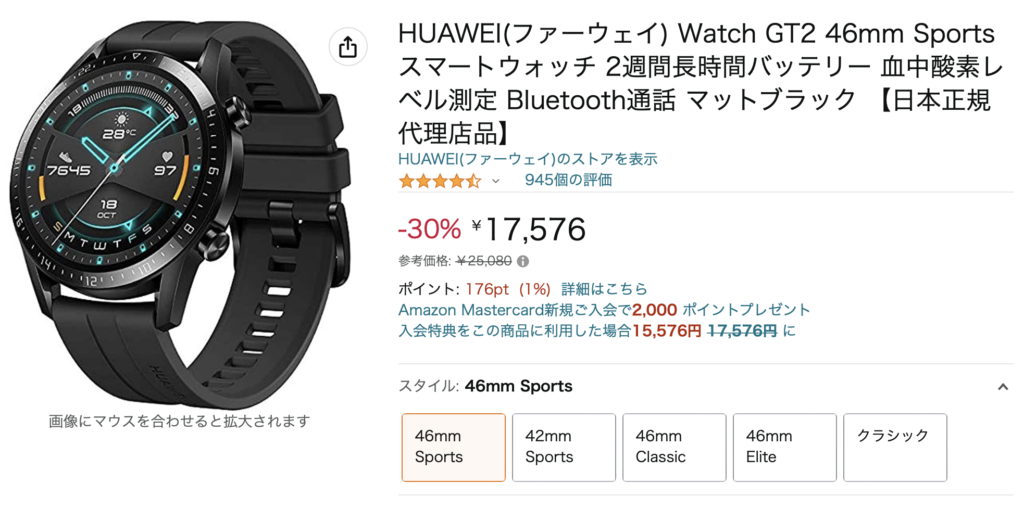Image resolution: width=1024 pixels, height=509 pixels.
Task: Click the product title text
Action: click(696, 84)
